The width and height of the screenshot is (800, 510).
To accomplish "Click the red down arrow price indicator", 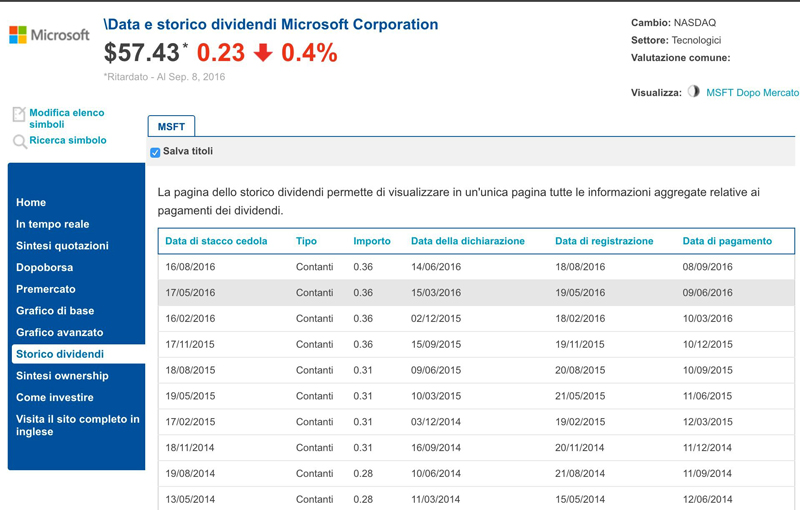I will tap(263, 53).
